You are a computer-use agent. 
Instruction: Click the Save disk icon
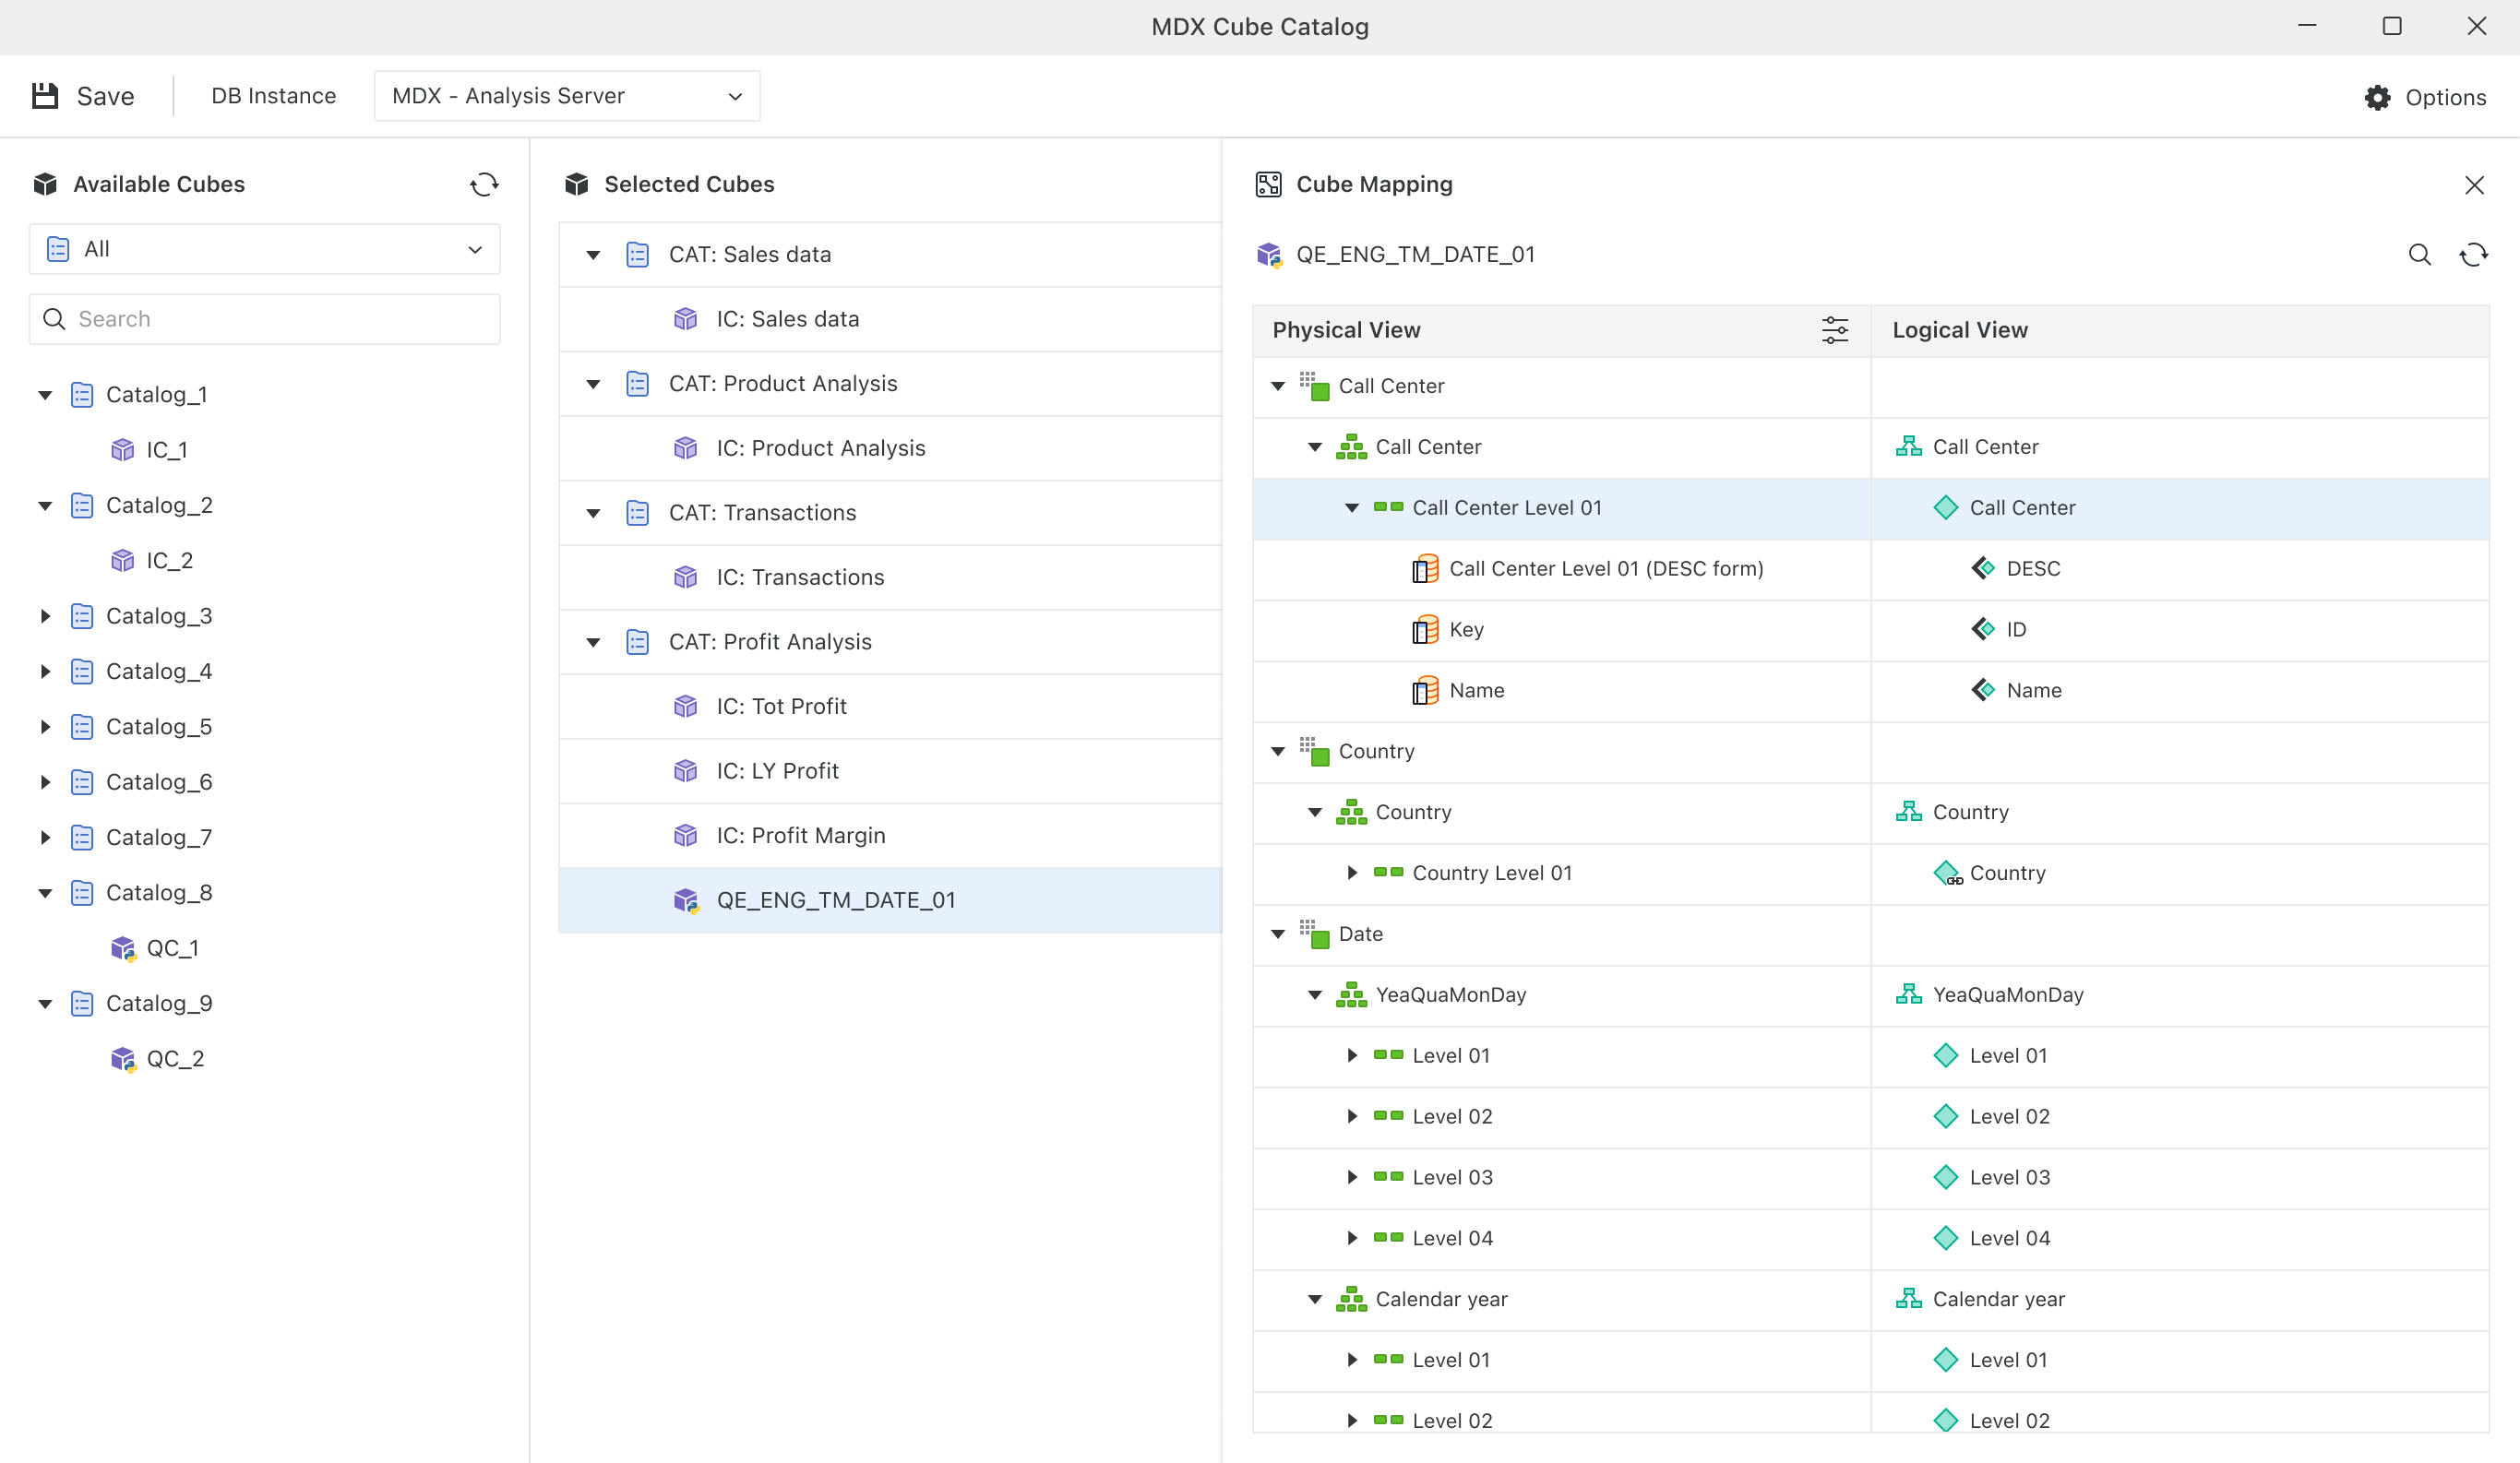45,96
